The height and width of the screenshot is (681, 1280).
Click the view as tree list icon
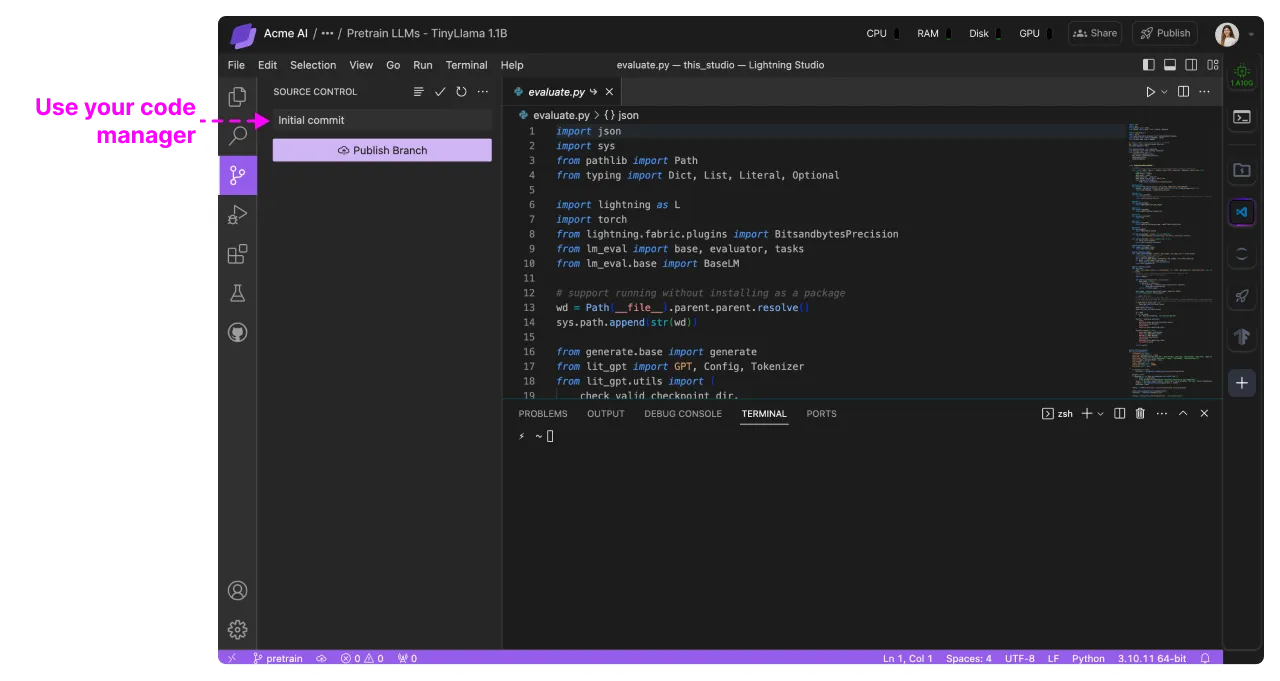419,92
